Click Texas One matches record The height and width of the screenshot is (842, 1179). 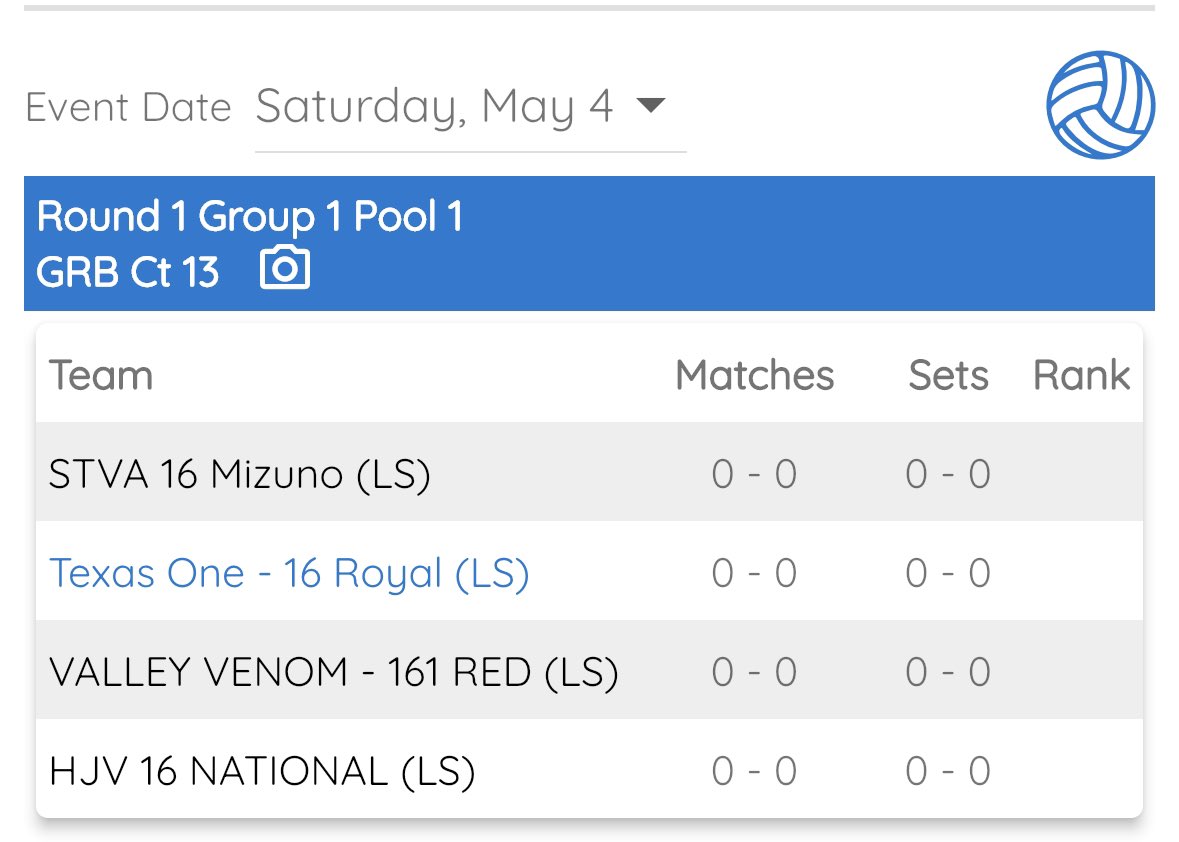point(754,573)
